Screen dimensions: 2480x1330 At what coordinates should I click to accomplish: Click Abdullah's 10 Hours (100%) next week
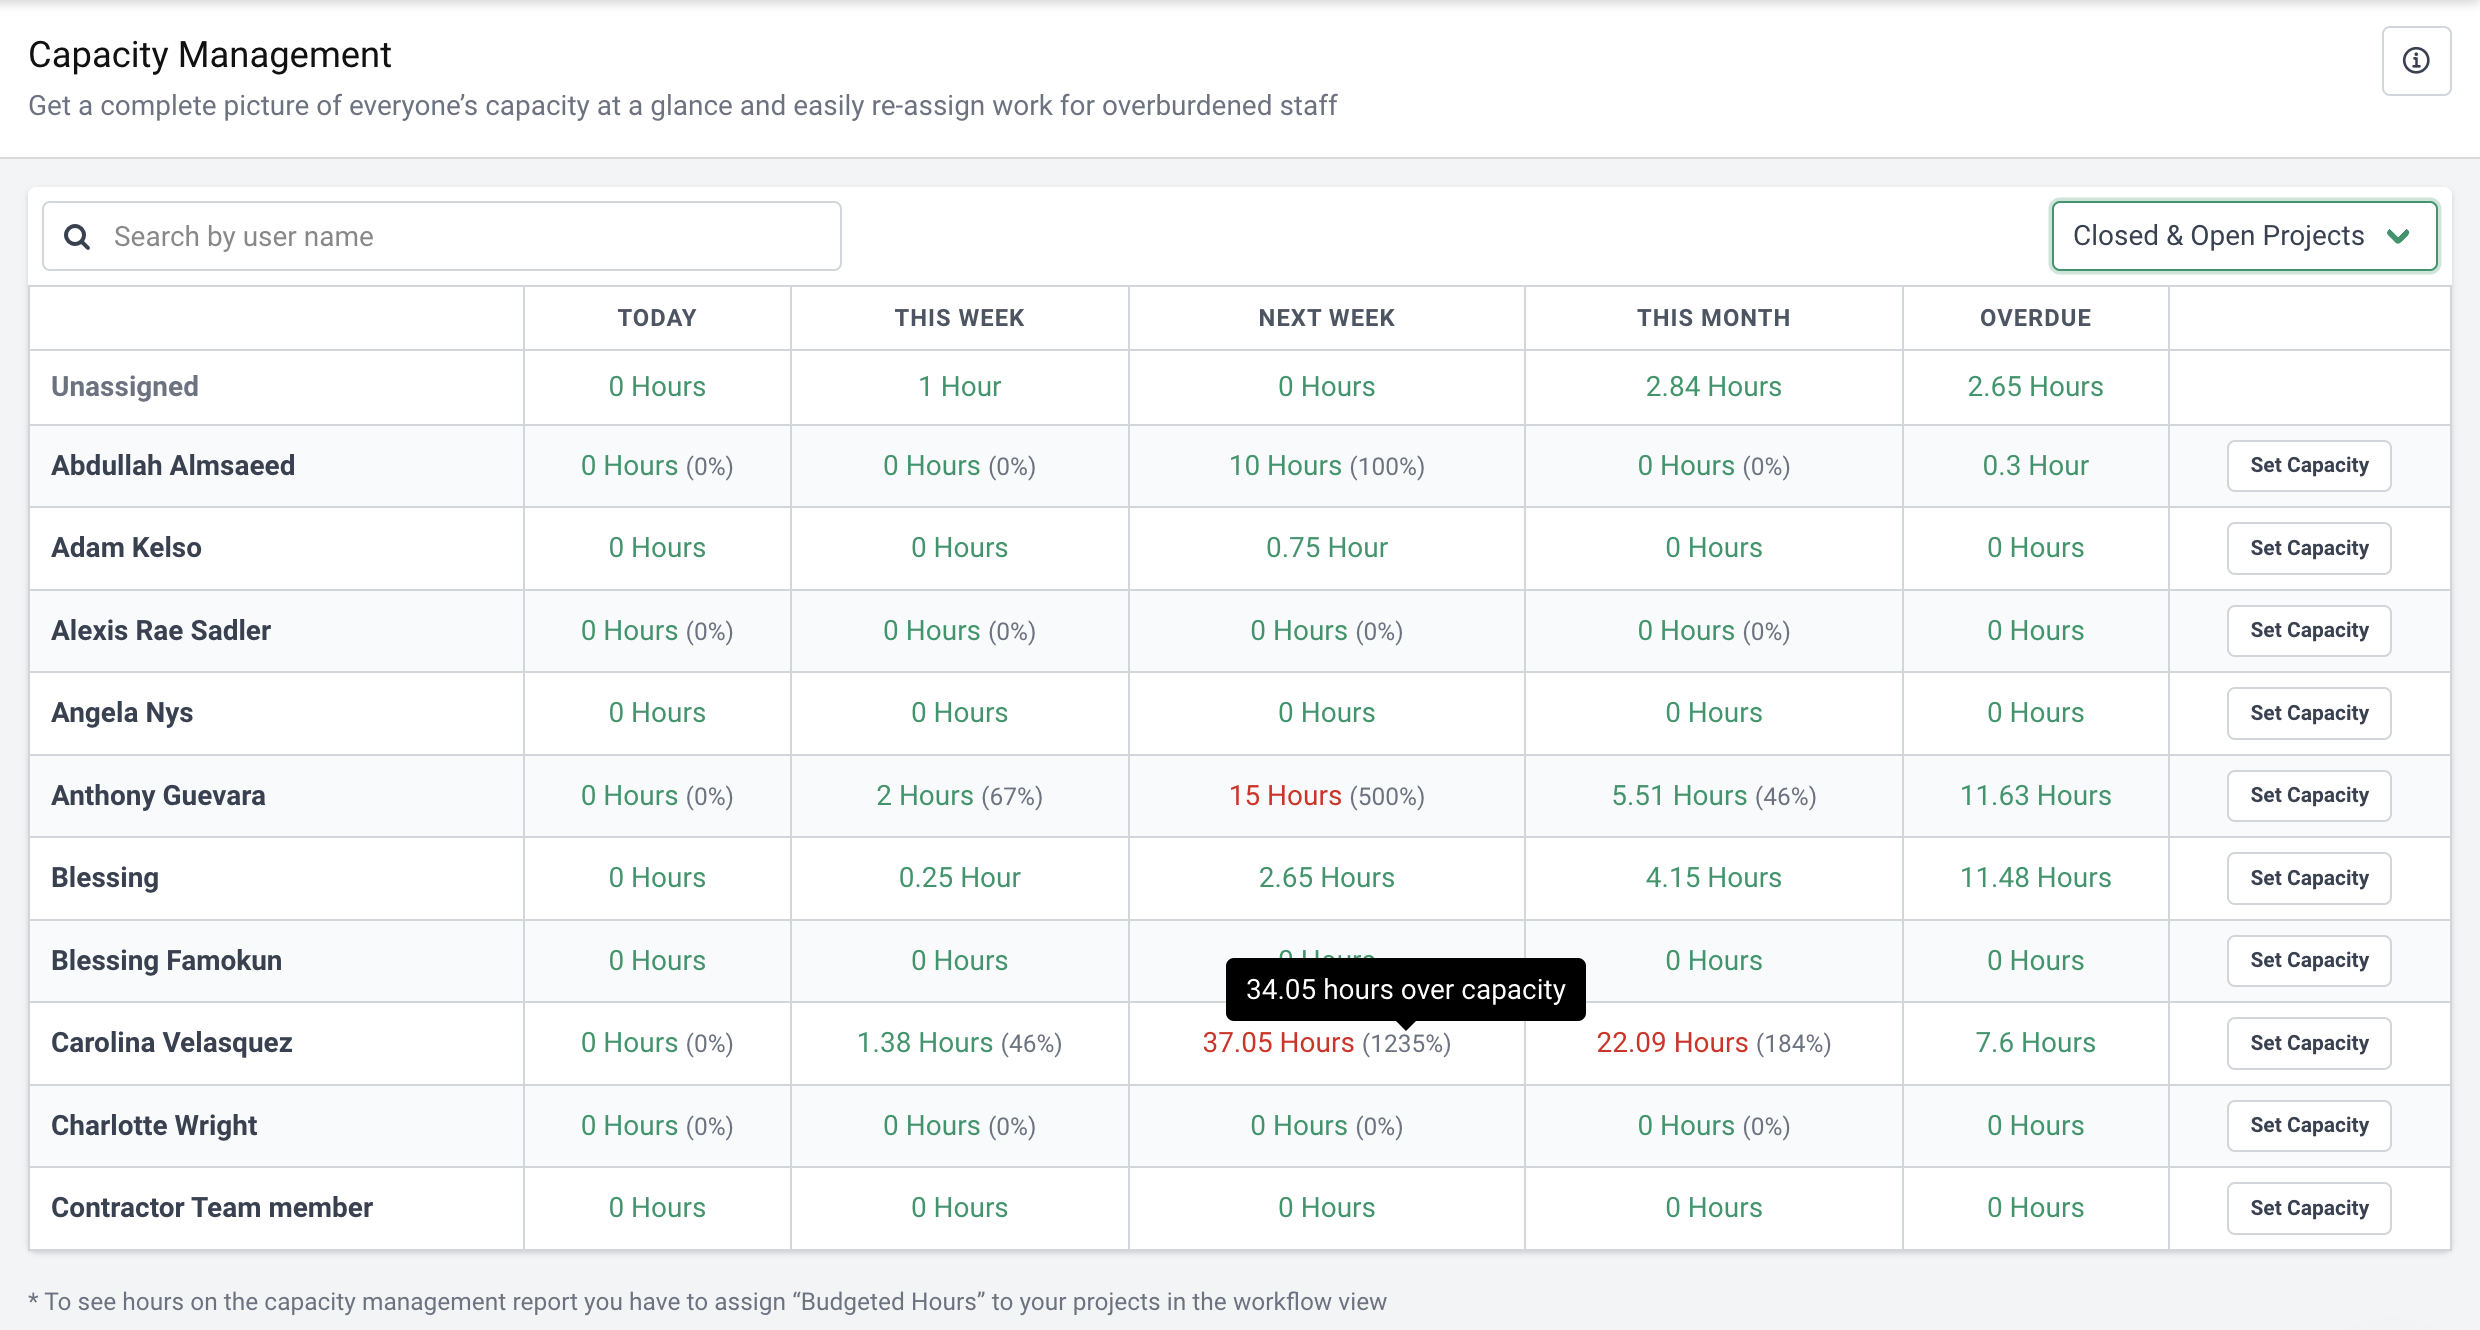click(x=1326, y=466)
